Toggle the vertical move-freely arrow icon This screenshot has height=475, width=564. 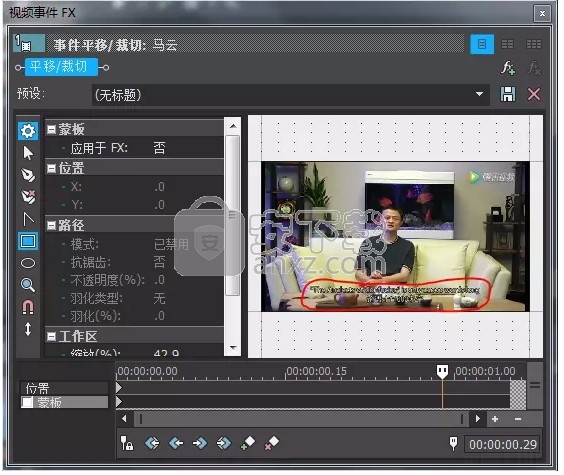[28, 329]
